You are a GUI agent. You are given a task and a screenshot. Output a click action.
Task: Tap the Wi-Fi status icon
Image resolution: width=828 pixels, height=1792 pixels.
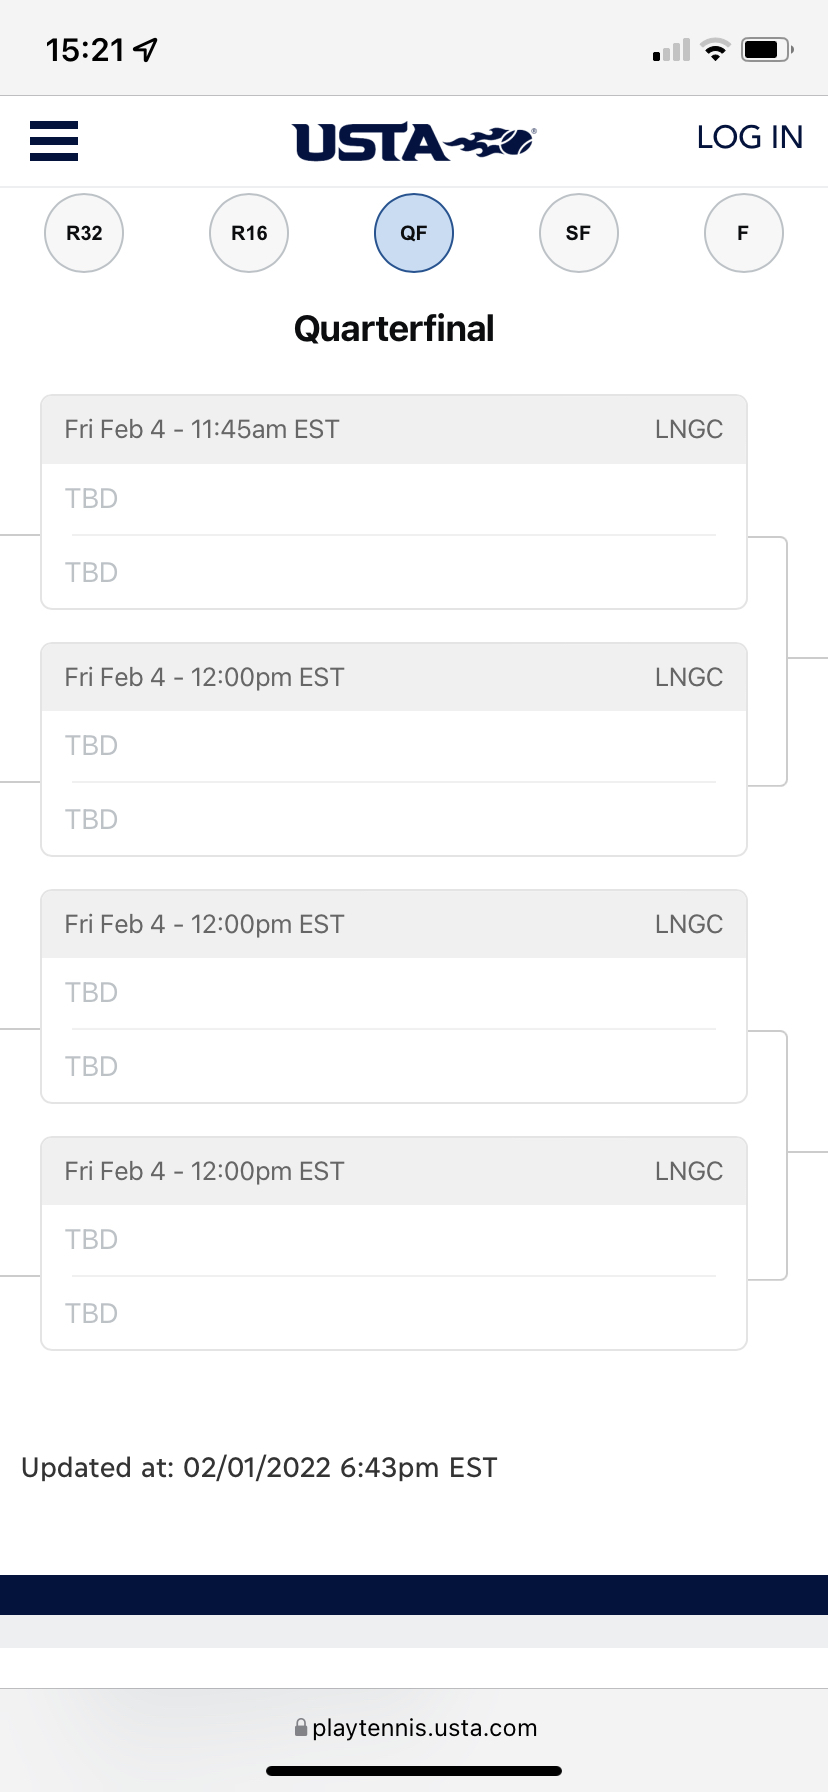pyautogui.click(x=715, y=50)
